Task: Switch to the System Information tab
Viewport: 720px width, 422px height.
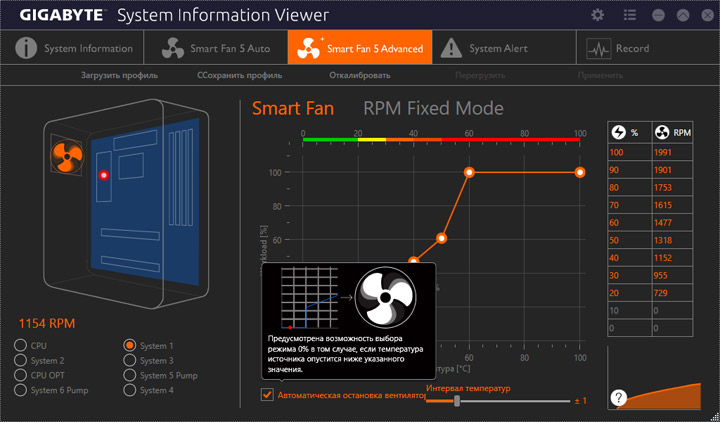Action: tap(72, 48)
